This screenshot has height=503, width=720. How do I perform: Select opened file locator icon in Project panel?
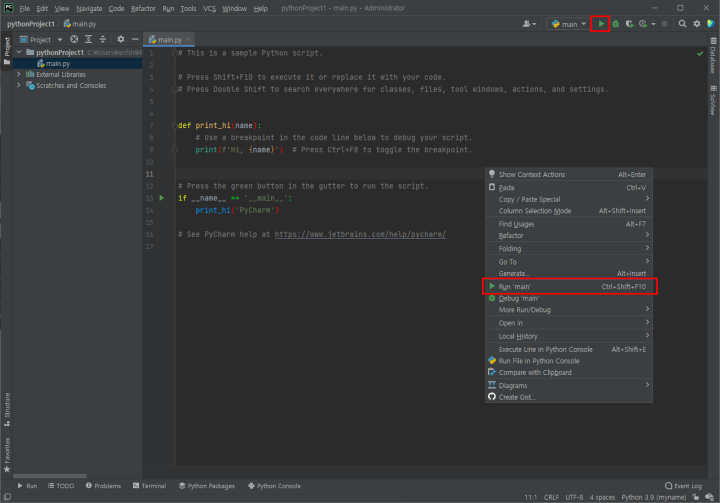pyautogui.click(x=74, y=40)
